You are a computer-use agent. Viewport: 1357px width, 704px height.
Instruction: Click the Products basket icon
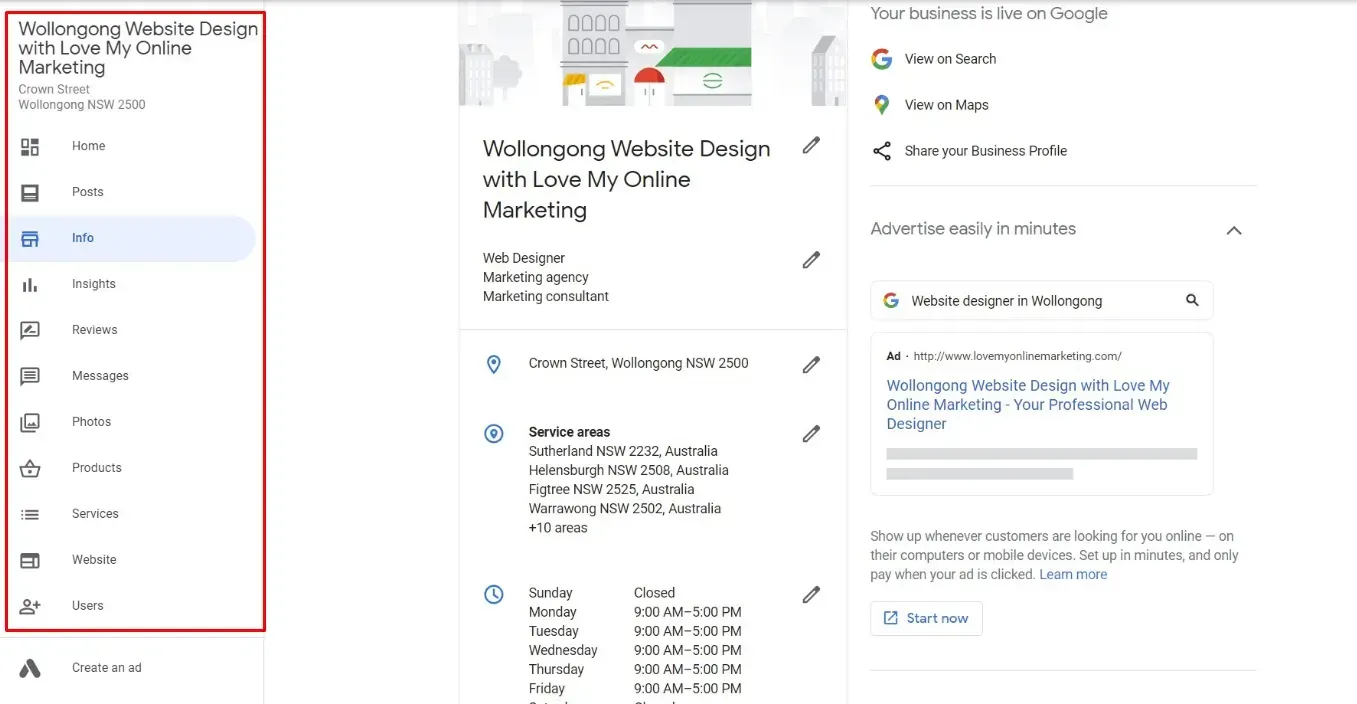pyautogui.click(x=30, y=468)
